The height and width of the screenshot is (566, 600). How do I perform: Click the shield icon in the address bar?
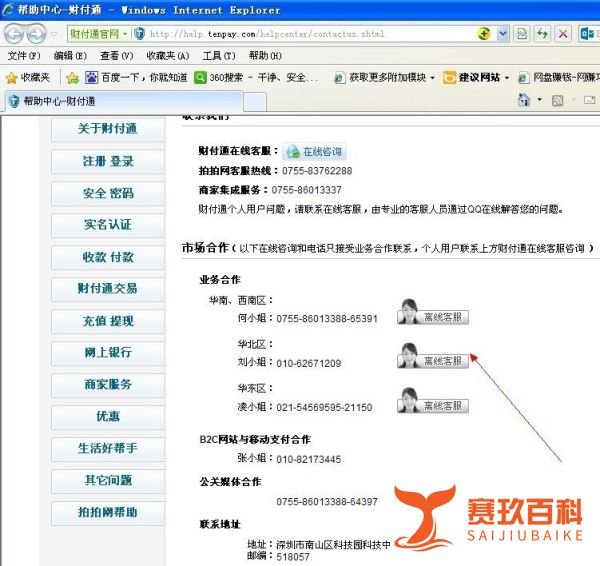tap(139, 34)
